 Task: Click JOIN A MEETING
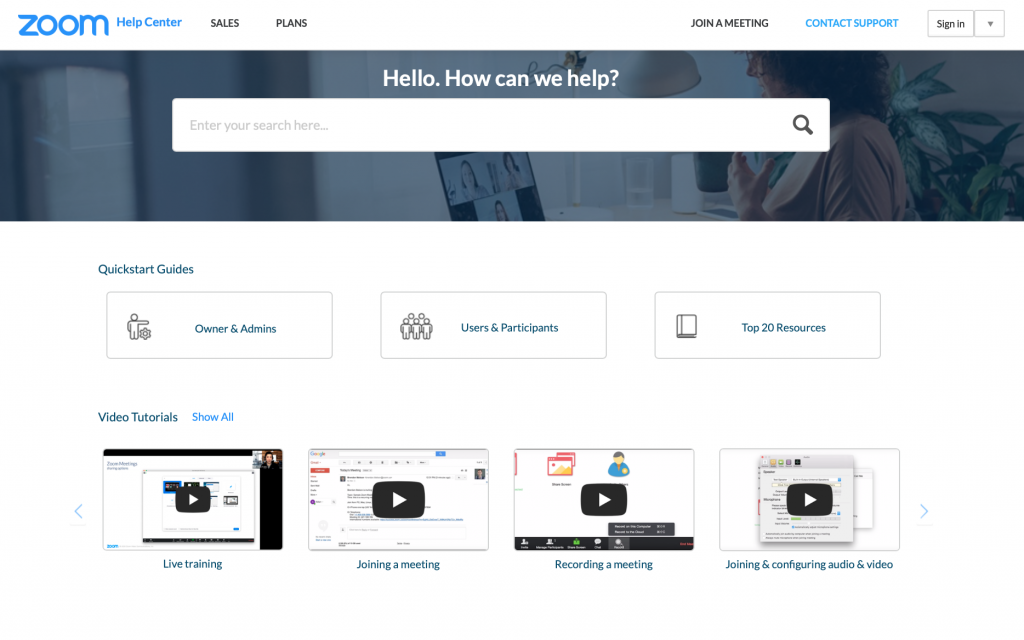tap(729, 23)
